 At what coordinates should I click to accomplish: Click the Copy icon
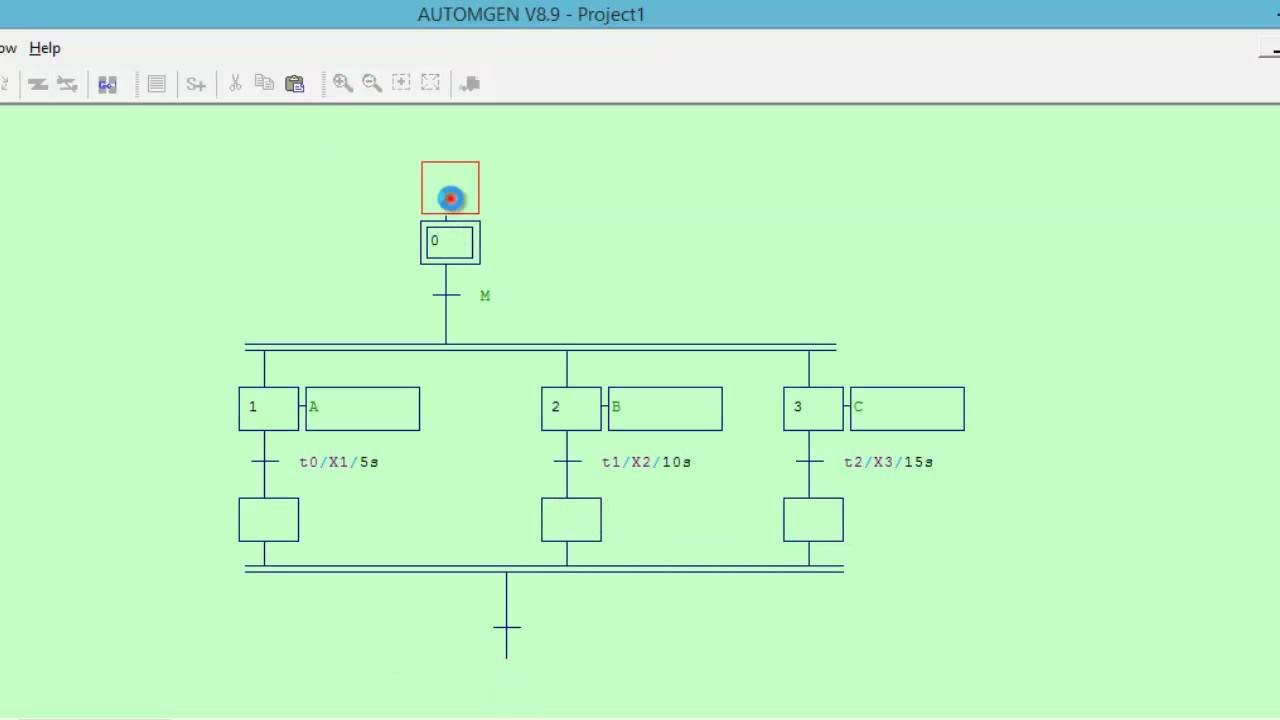264,83
